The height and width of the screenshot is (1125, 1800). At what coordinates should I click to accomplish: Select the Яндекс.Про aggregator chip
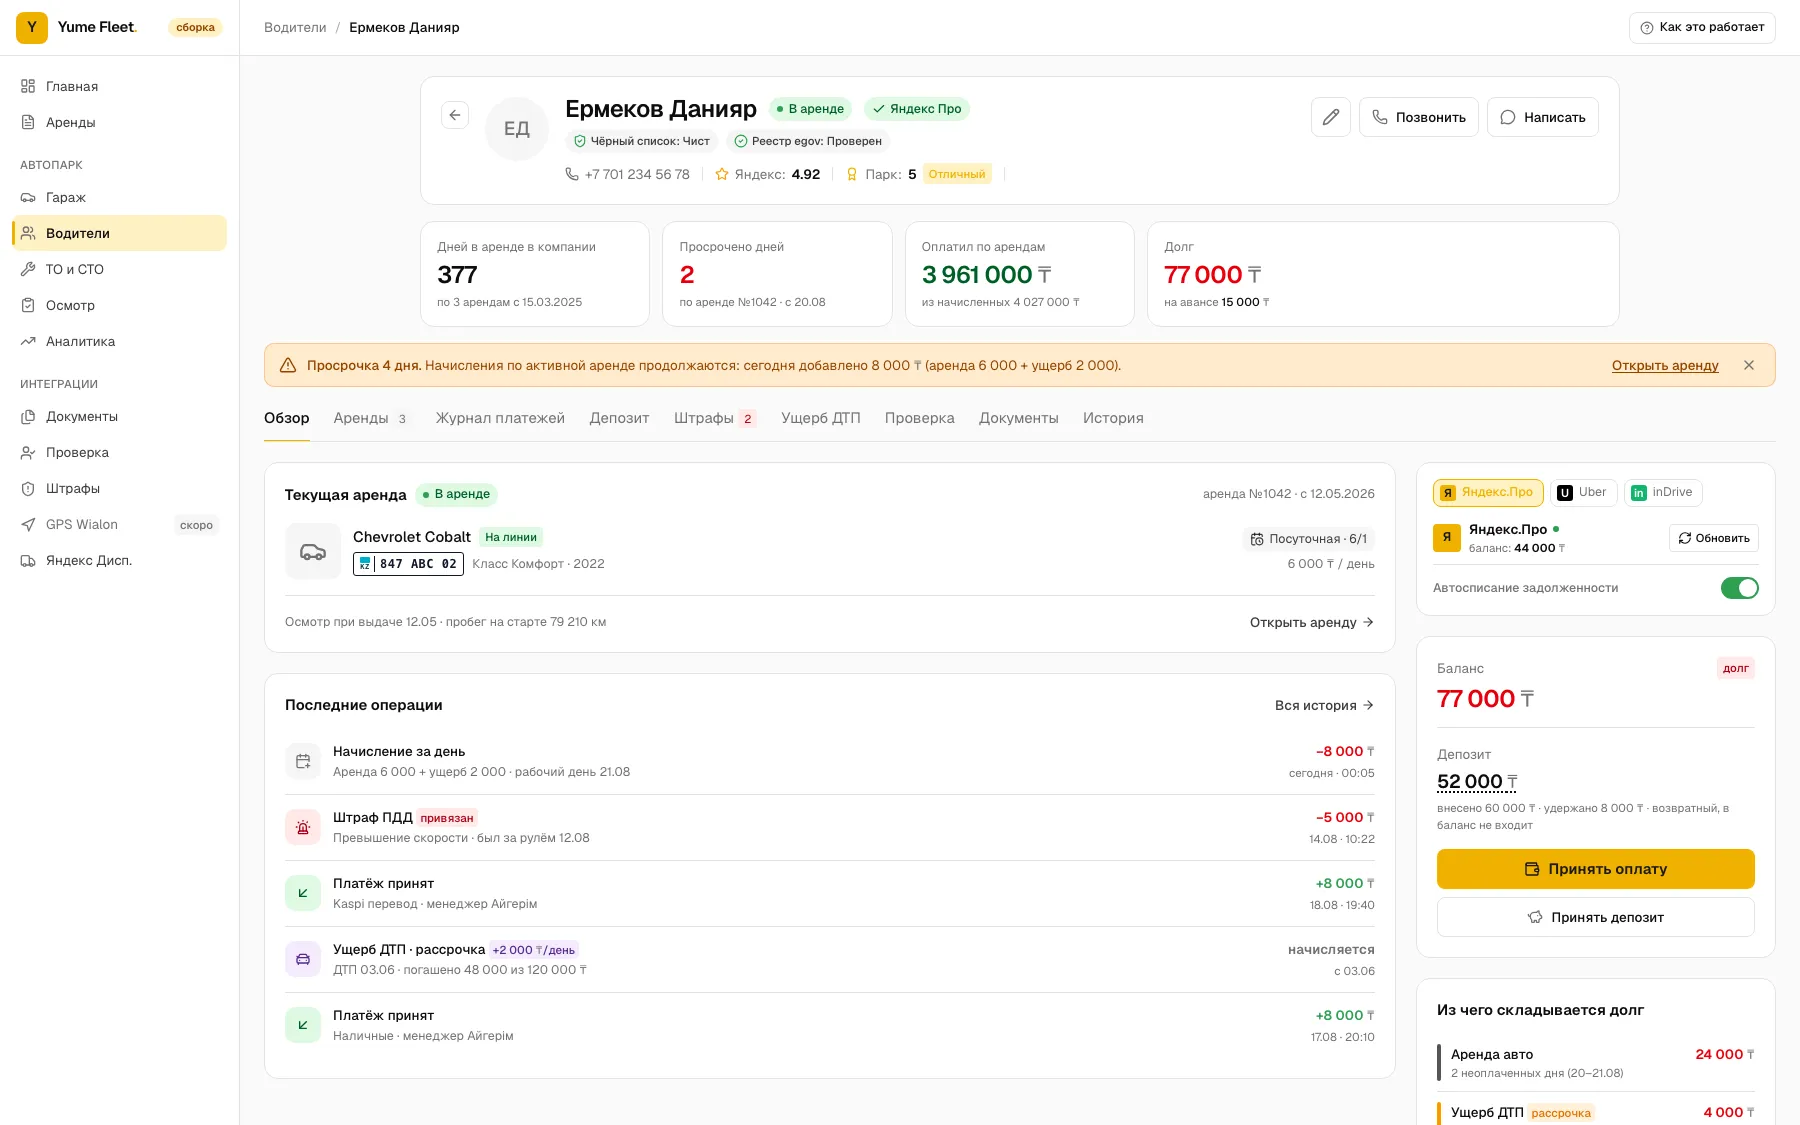(x=1488, y=492)
